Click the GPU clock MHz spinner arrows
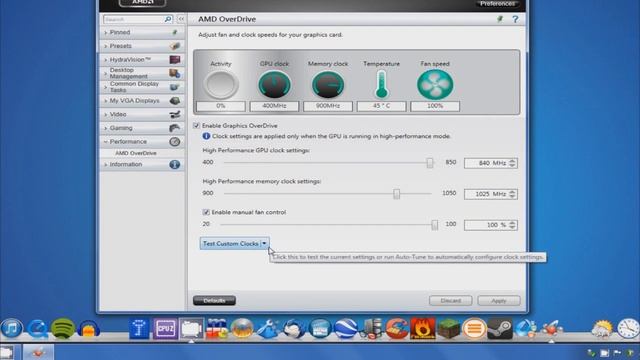Viewport: 640px width, 360px height. (513, 163)
